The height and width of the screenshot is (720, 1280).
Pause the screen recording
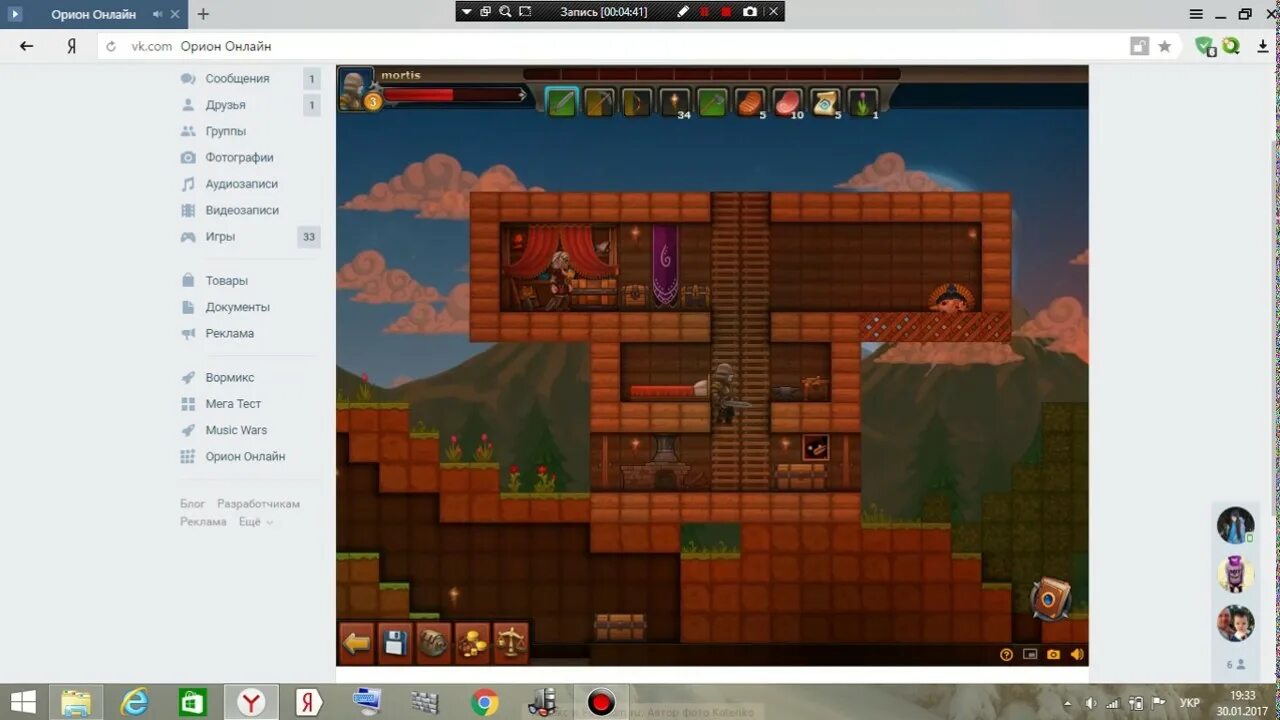point(705,12)
